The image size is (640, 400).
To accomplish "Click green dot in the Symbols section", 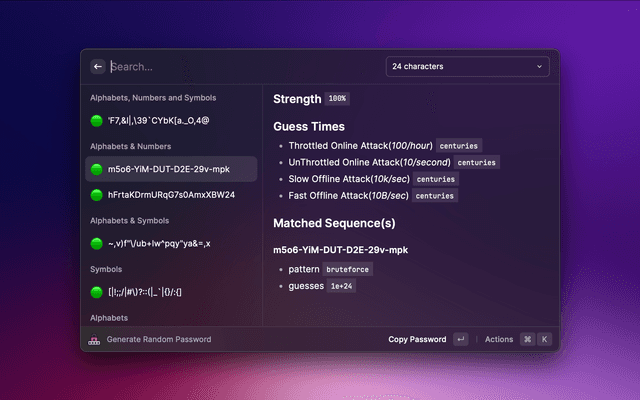I will [x=97, y=292].
